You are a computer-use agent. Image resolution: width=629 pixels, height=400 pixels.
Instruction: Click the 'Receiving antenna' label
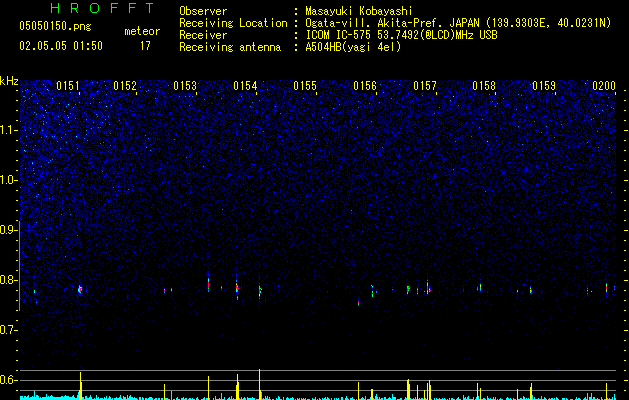[x=230, y=47]
